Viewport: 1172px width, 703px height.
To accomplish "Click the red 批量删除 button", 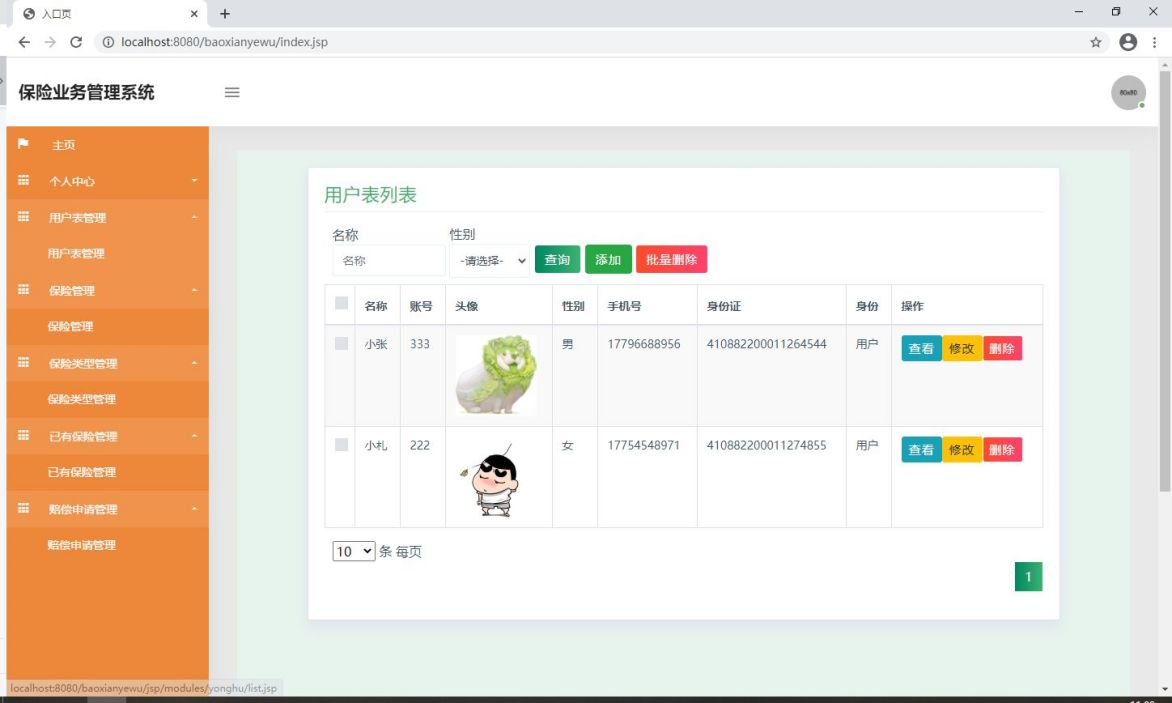I will (x=671, y=259).
